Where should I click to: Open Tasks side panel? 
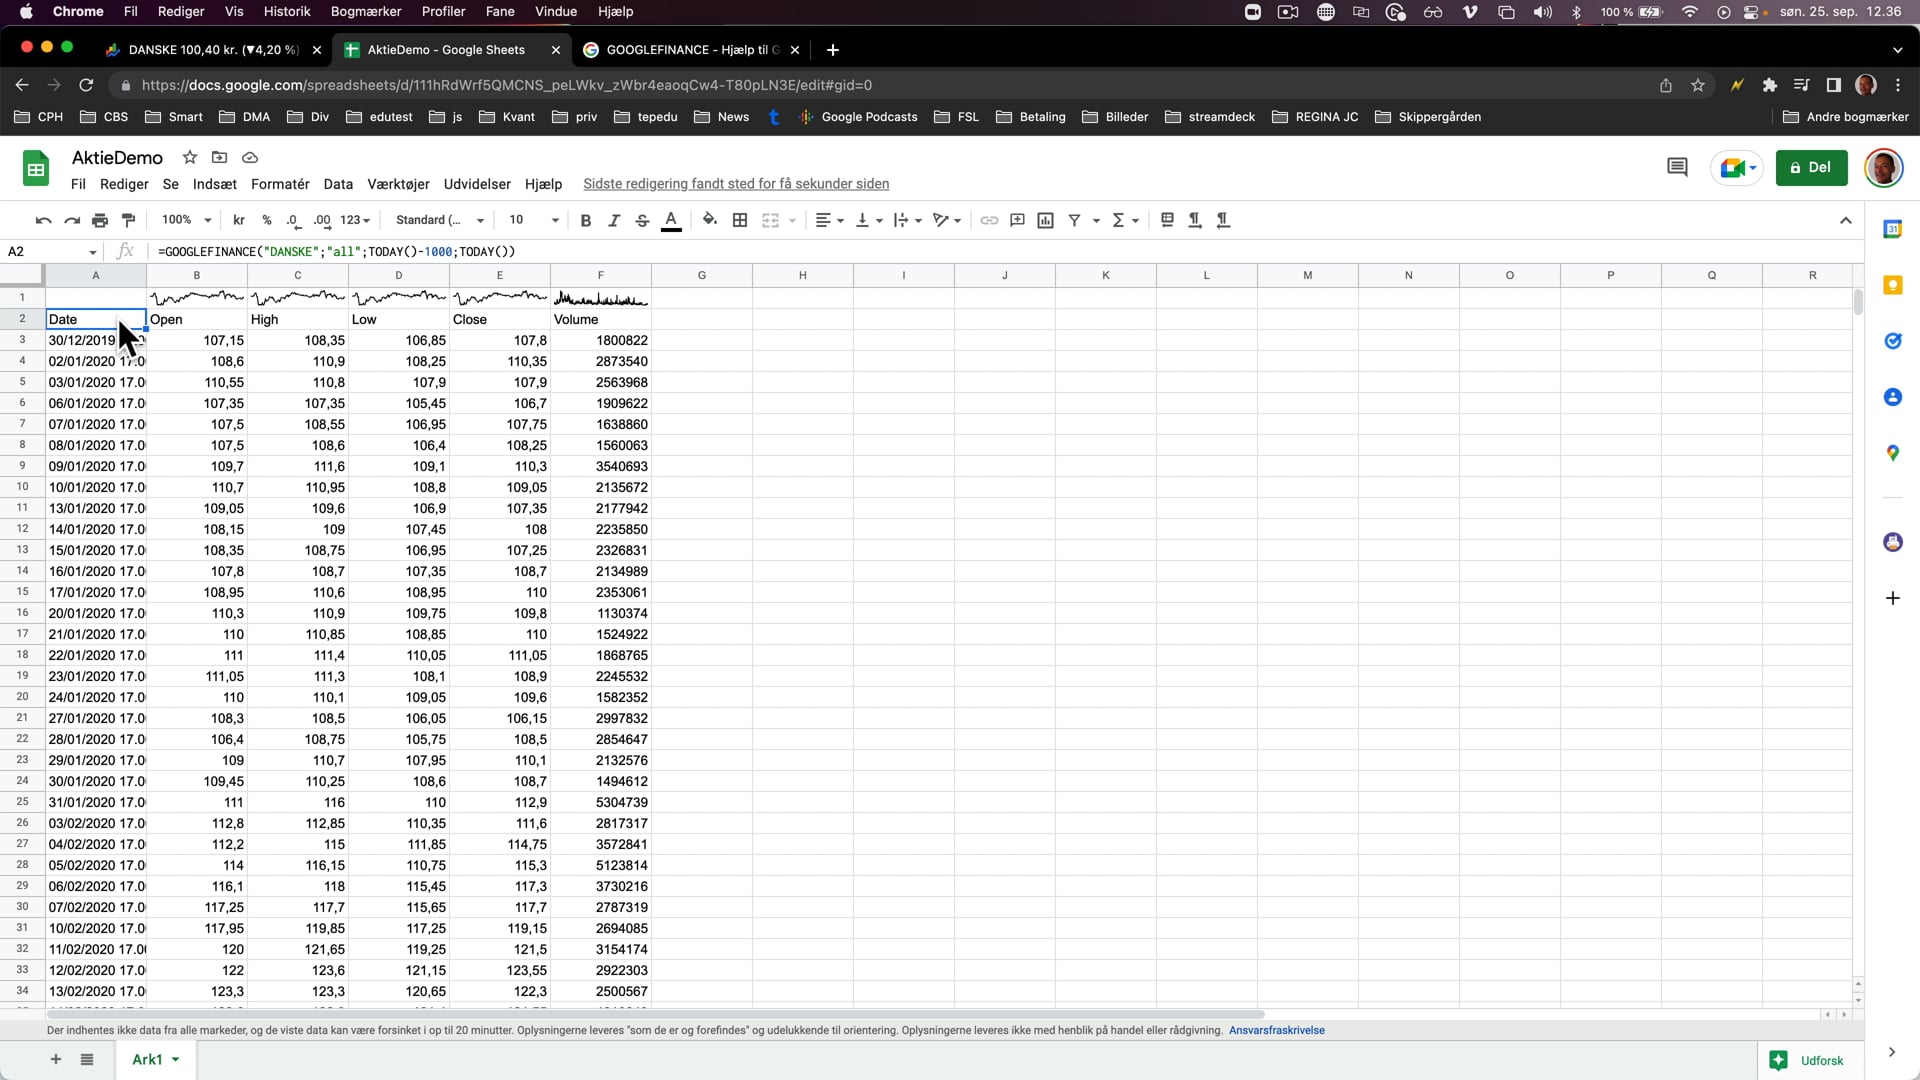coord(1892,341)
